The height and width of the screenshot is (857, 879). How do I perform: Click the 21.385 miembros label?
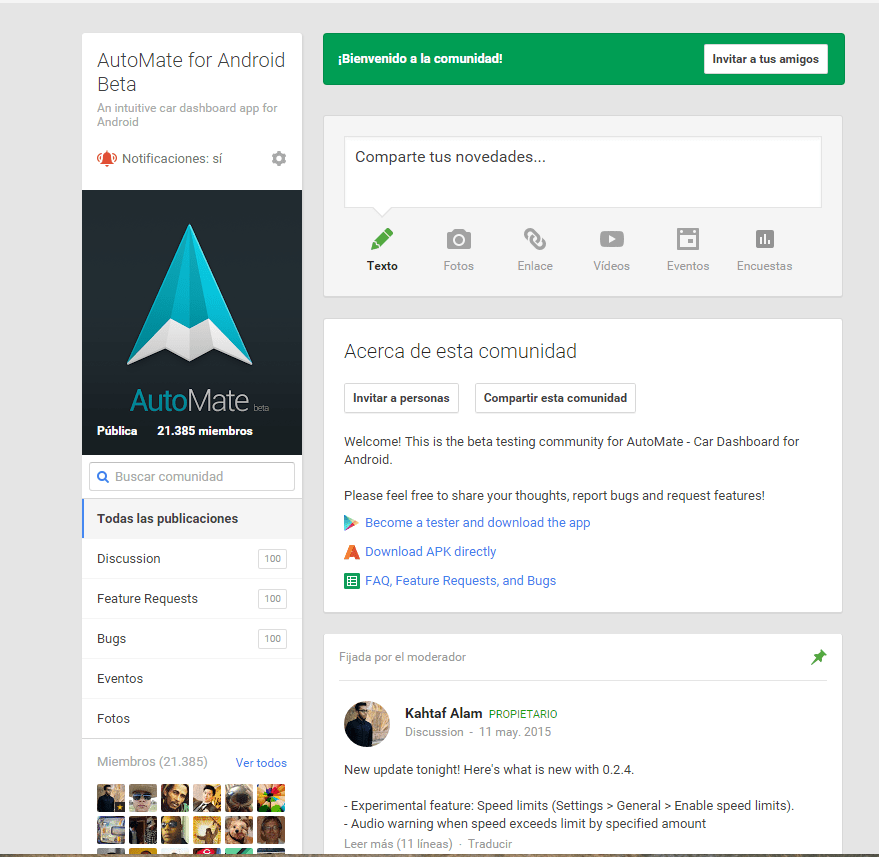pyautogui.click(x=205, y=431)
